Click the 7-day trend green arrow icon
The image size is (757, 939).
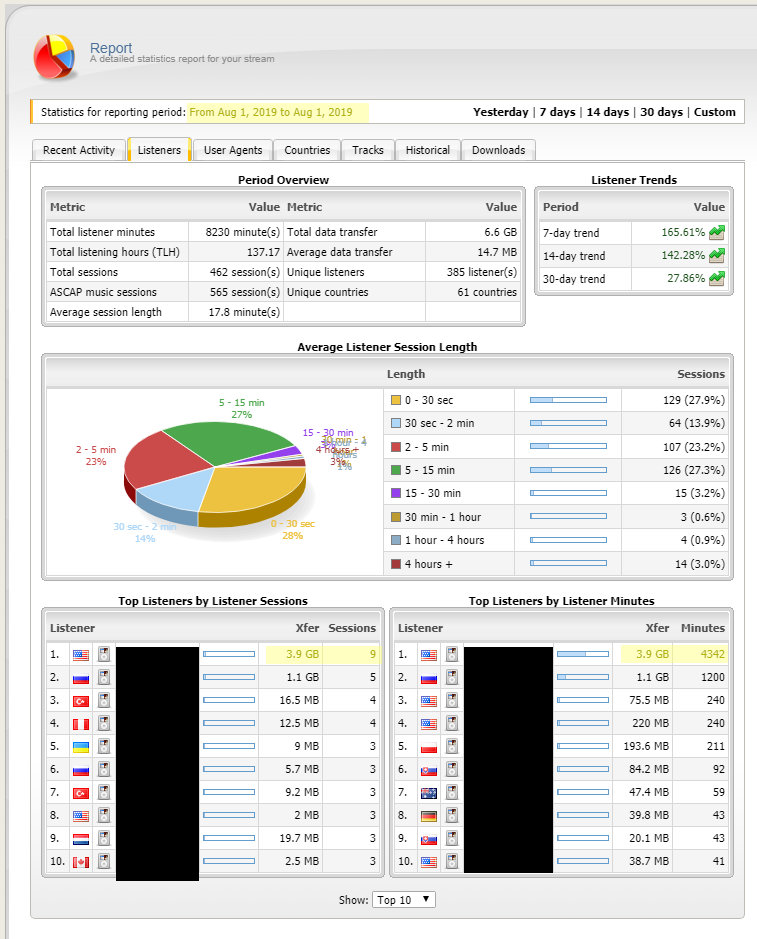tap(716, 232)
